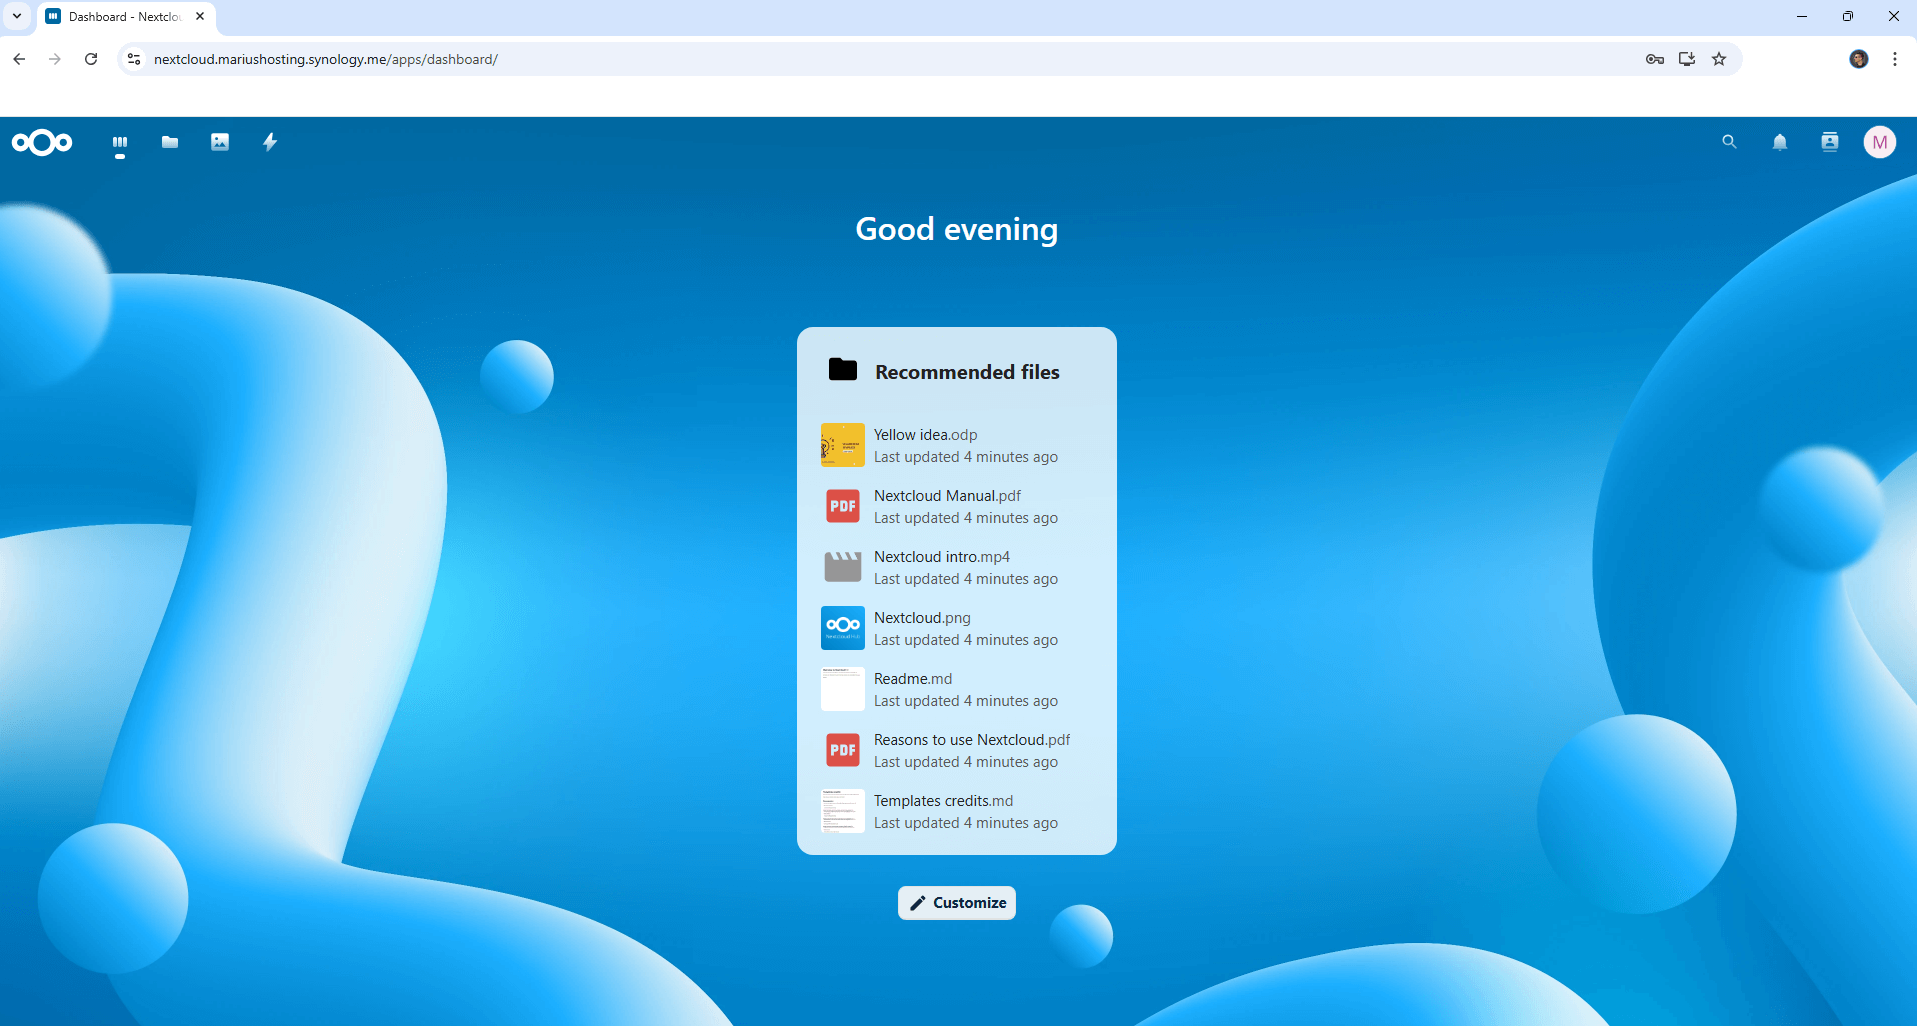Open the Files app icon
The height and width of the screenshot is (1026, 1917).
click(x=170, y=143)
